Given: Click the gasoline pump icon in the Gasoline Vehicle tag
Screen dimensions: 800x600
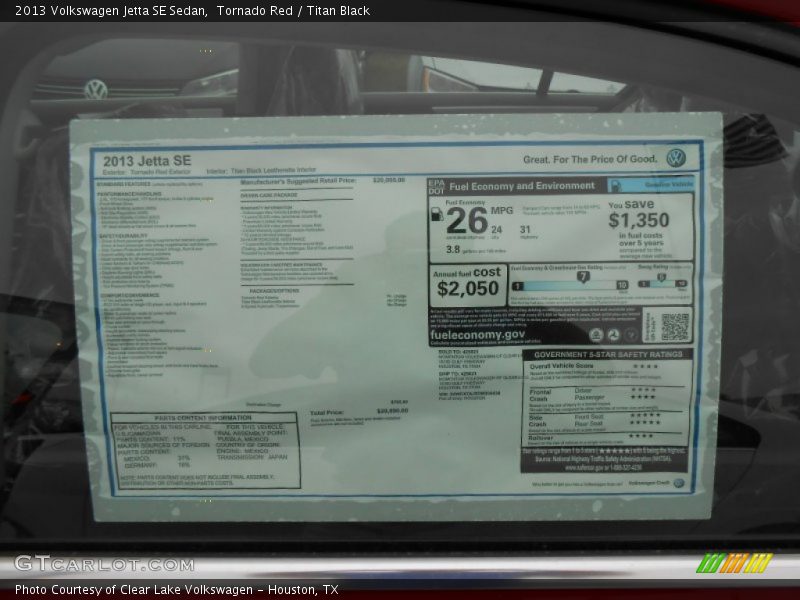Looking at the screenshot, I should 615,185.
